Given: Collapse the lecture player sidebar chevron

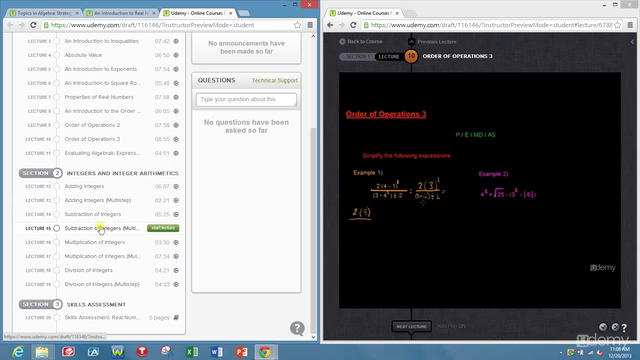Looking at the screenshot, I should pos(633,42).
